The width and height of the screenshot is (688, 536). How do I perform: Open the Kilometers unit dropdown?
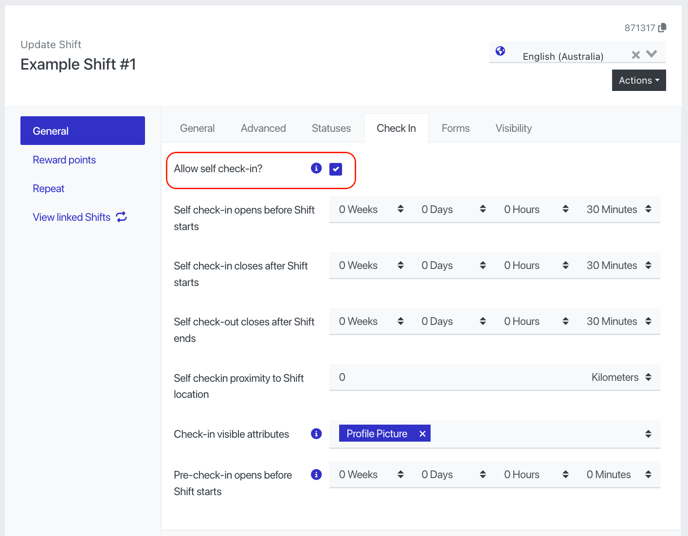click(621, 377)
